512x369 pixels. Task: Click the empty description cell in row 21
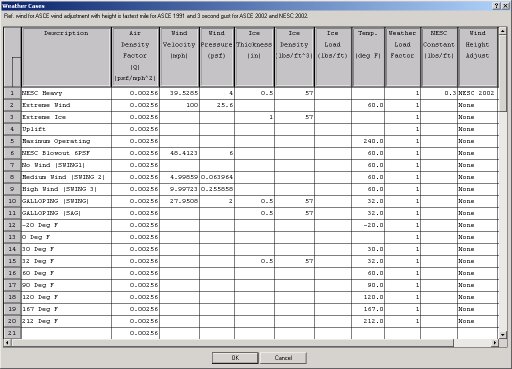coord(66,333)
